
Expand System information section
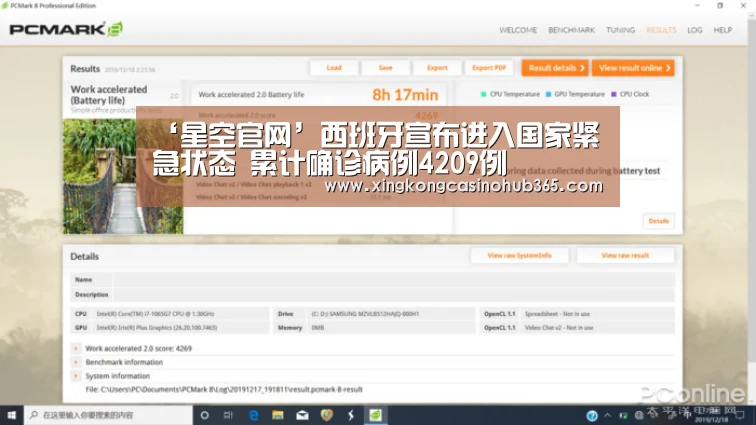pyautogui.click(x=76, y=376)
